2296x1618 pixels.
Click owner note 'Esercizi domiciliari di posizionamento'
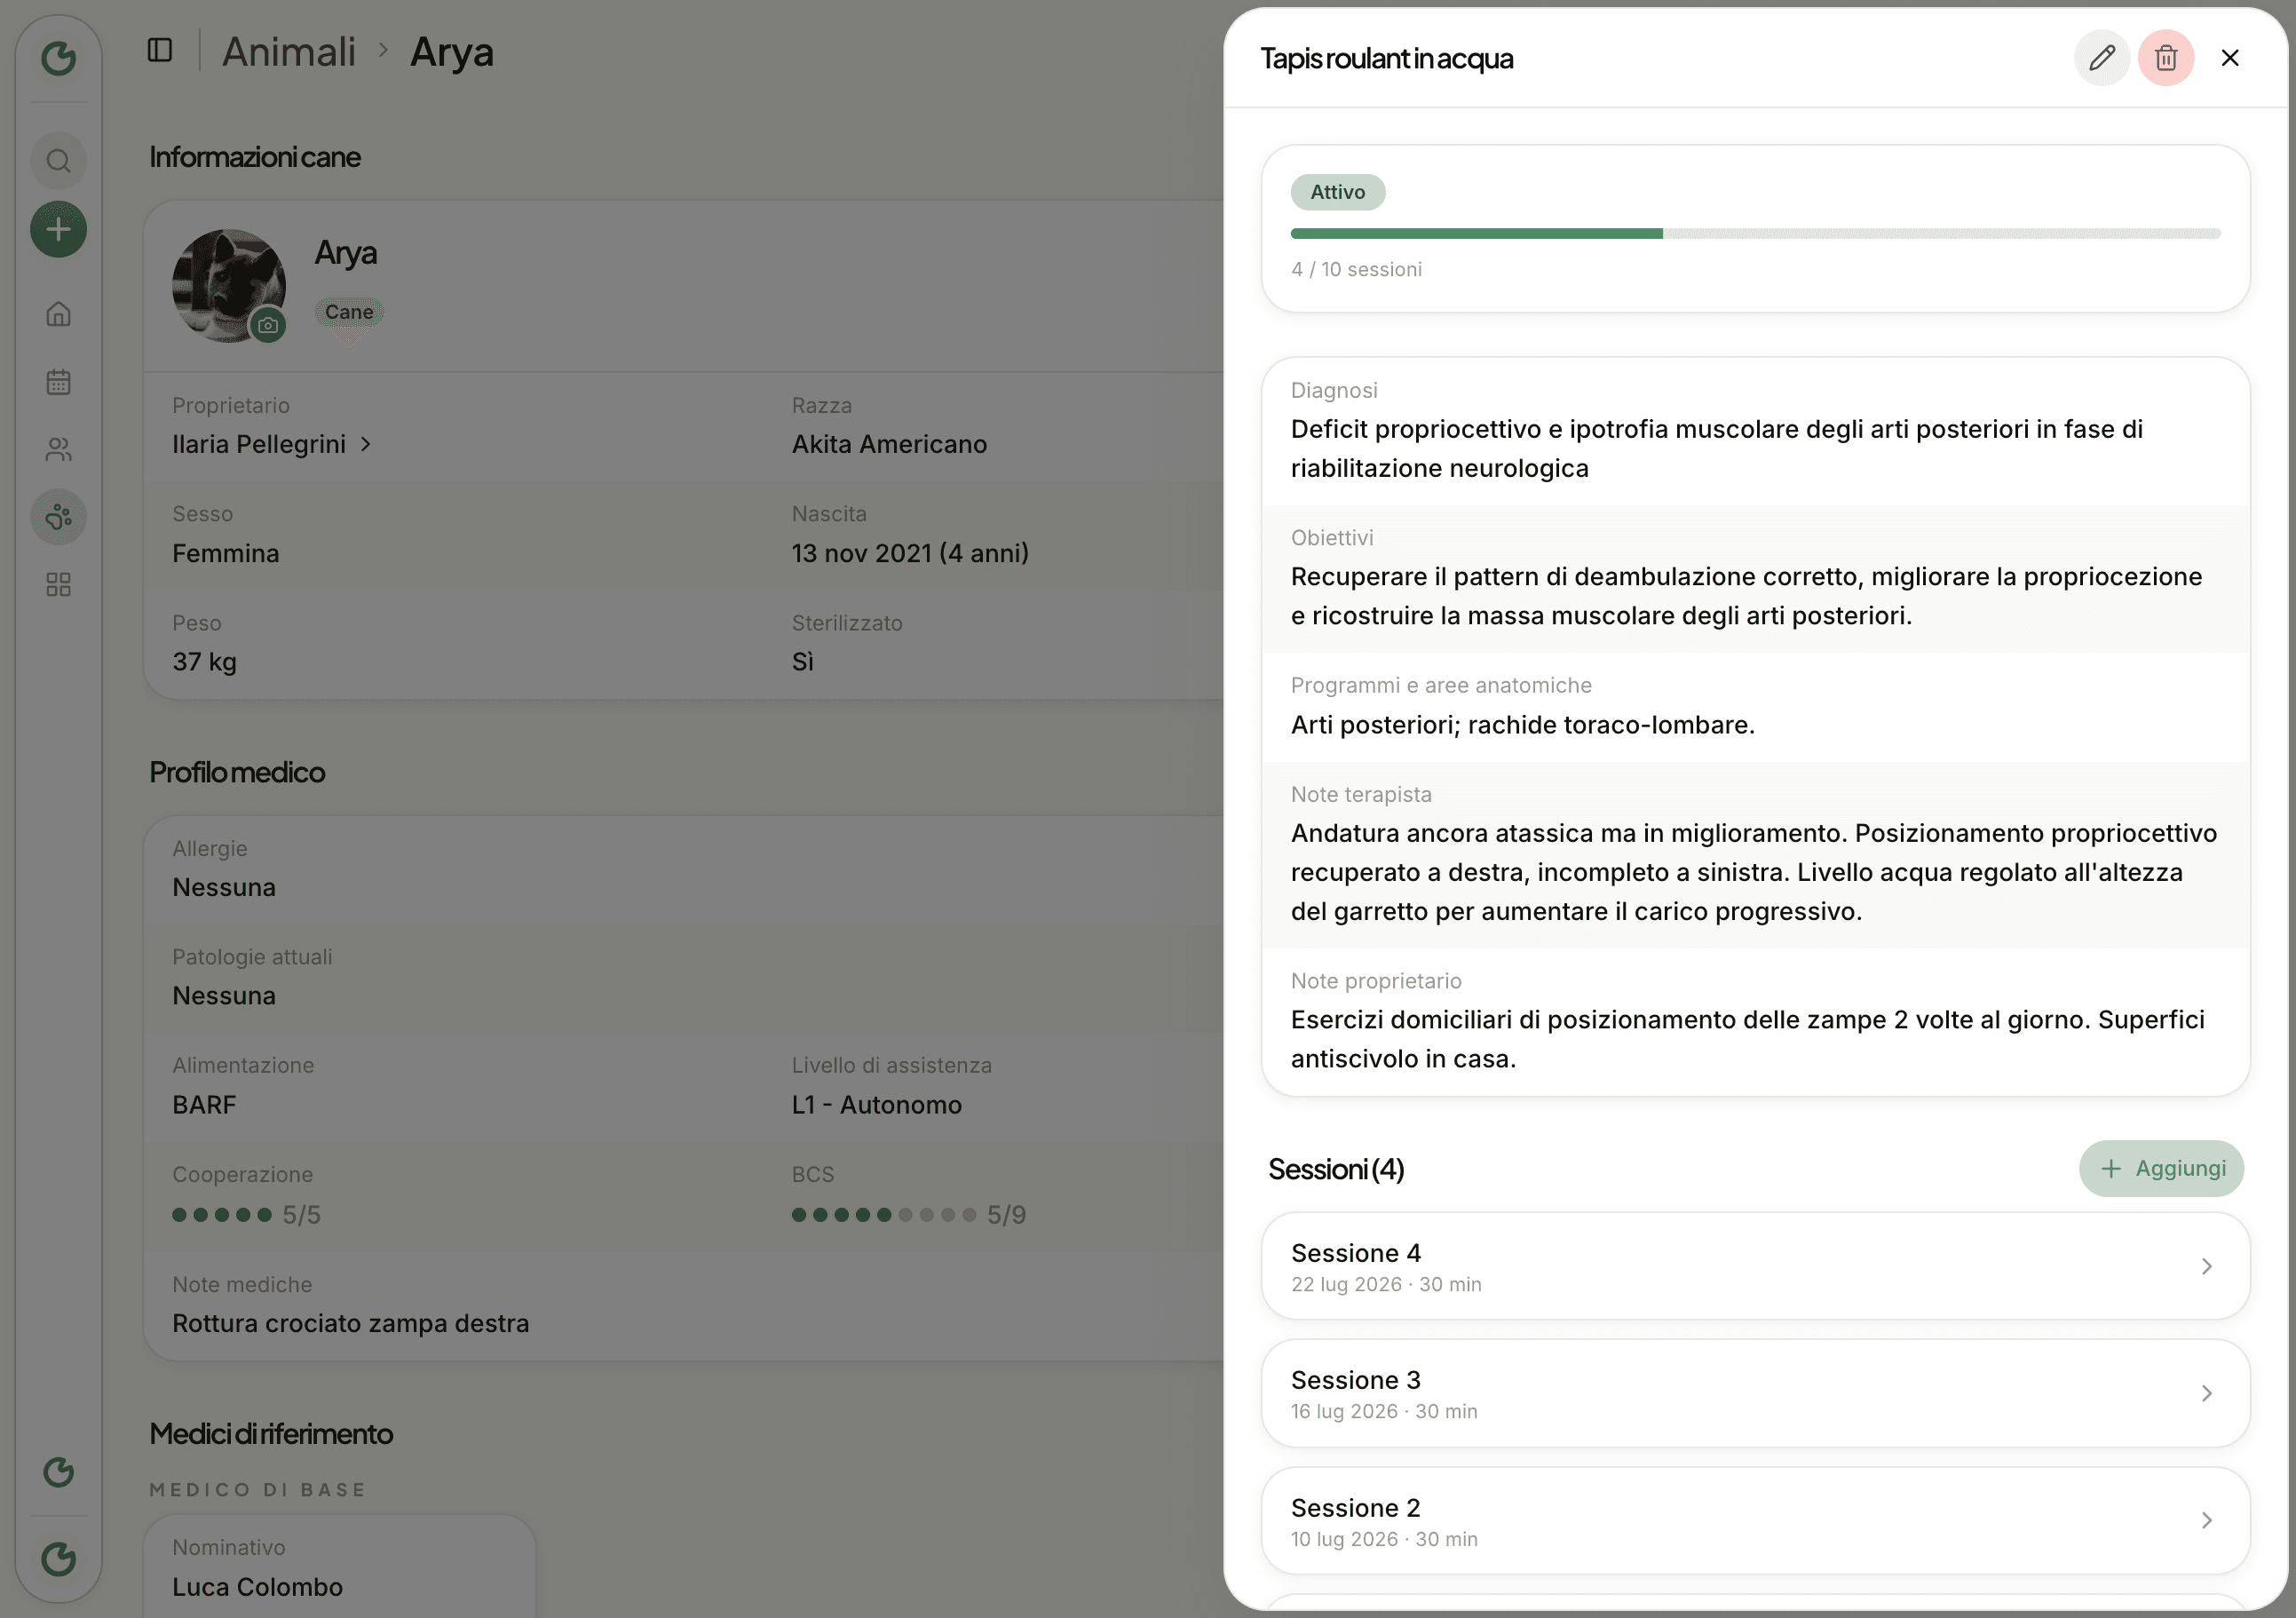(1748, 1040)
